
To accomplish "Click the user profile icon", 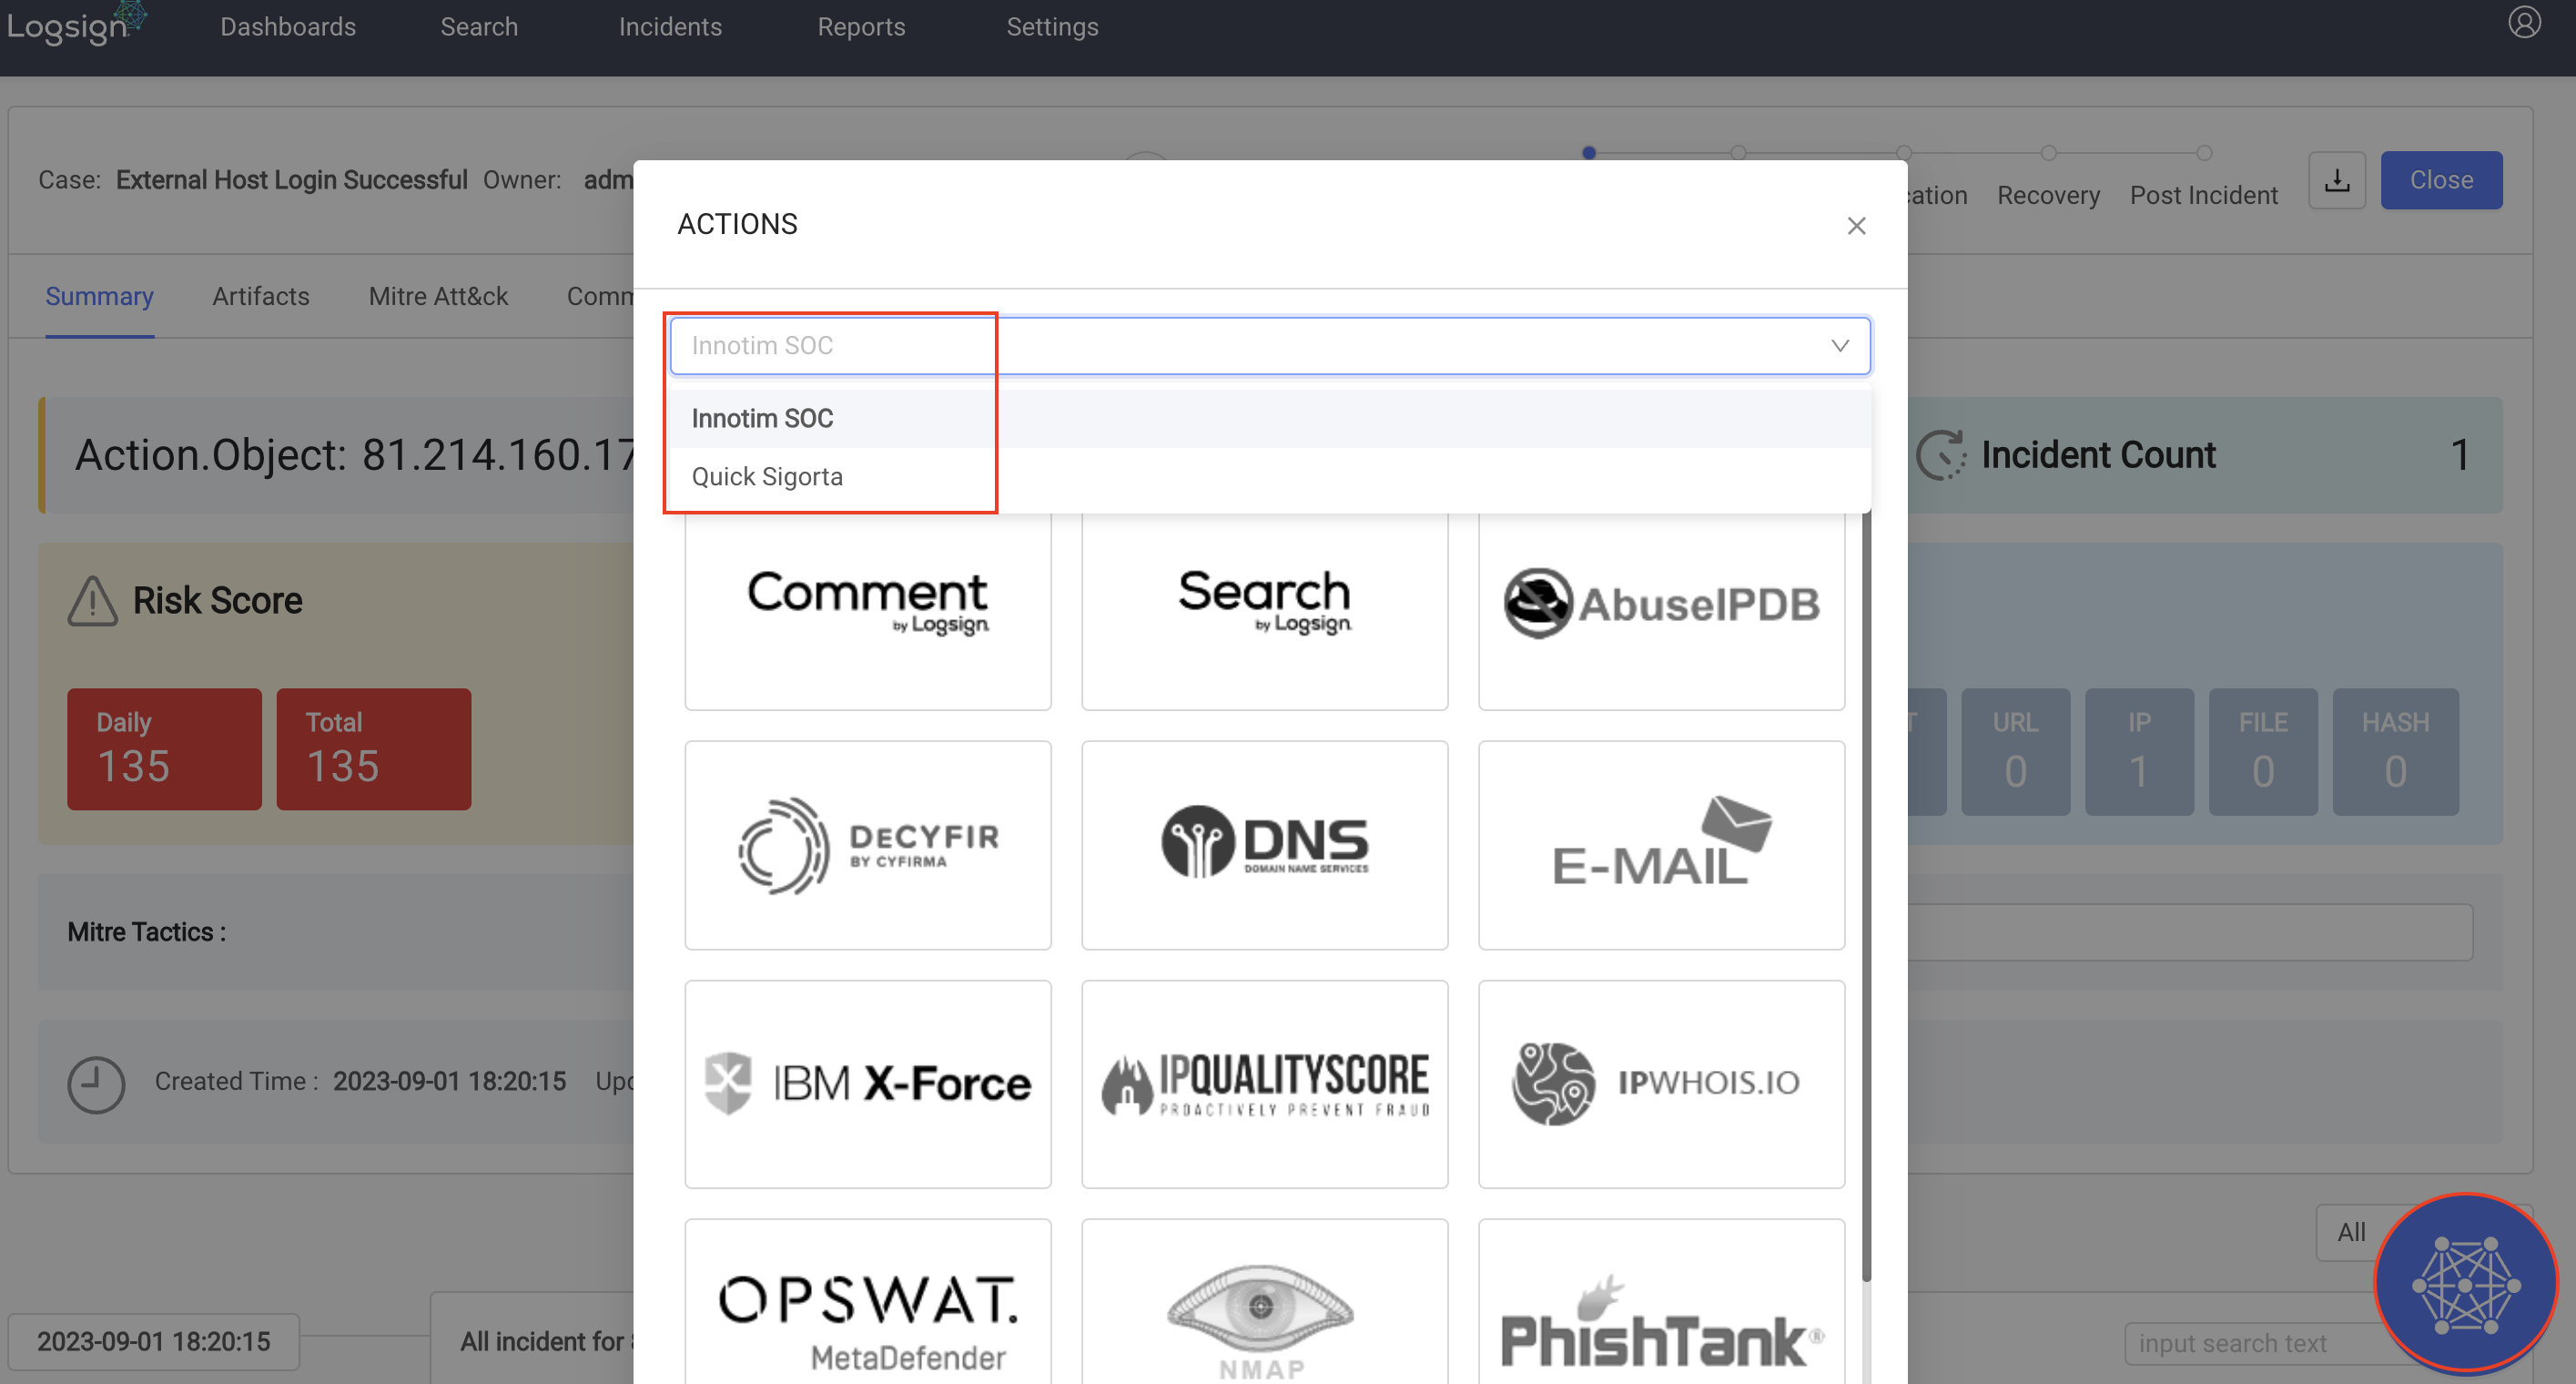I will [2523, 23].
